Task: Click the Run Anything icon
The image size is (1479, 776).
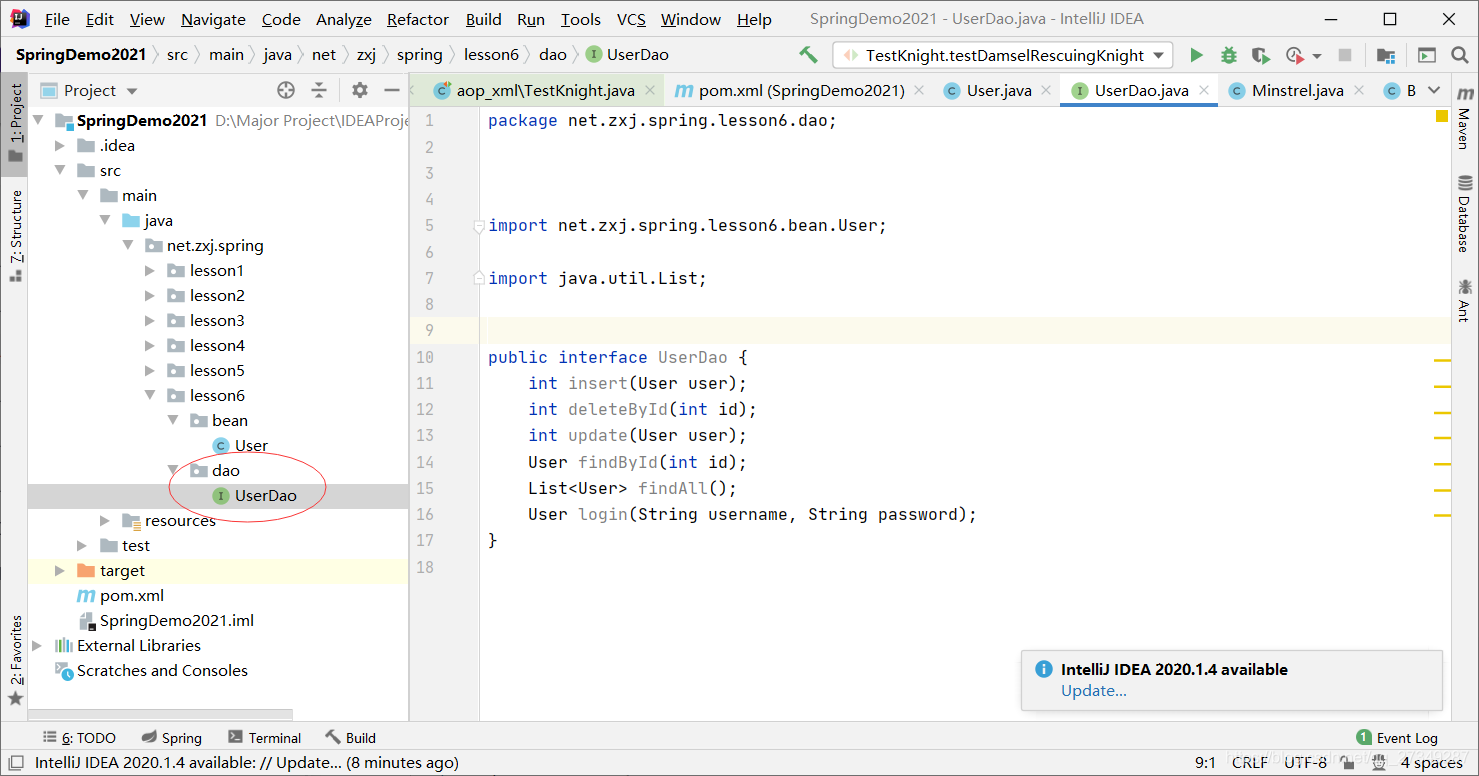Action: [1427, 55]
